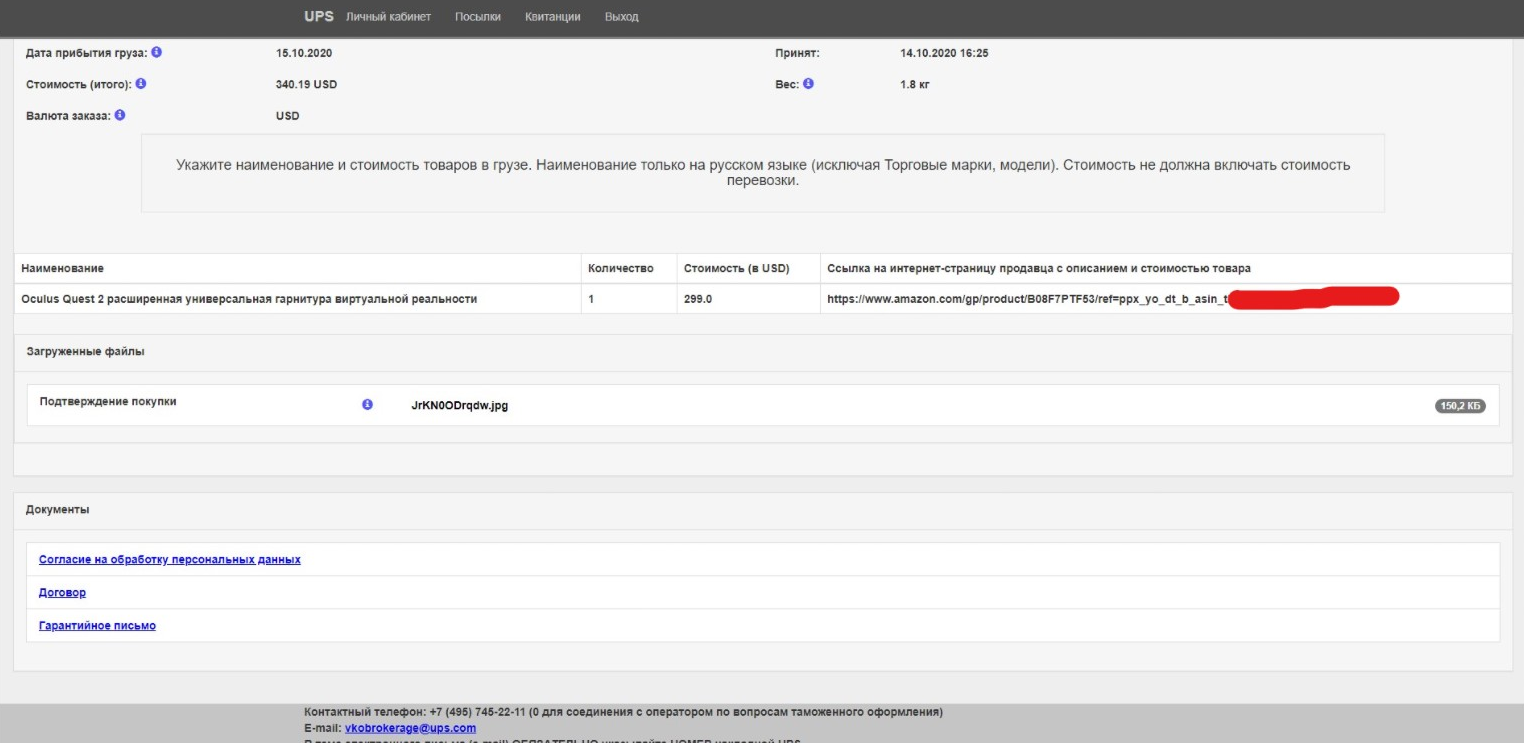Click the weight value 1.8 кг

[915, 85]
